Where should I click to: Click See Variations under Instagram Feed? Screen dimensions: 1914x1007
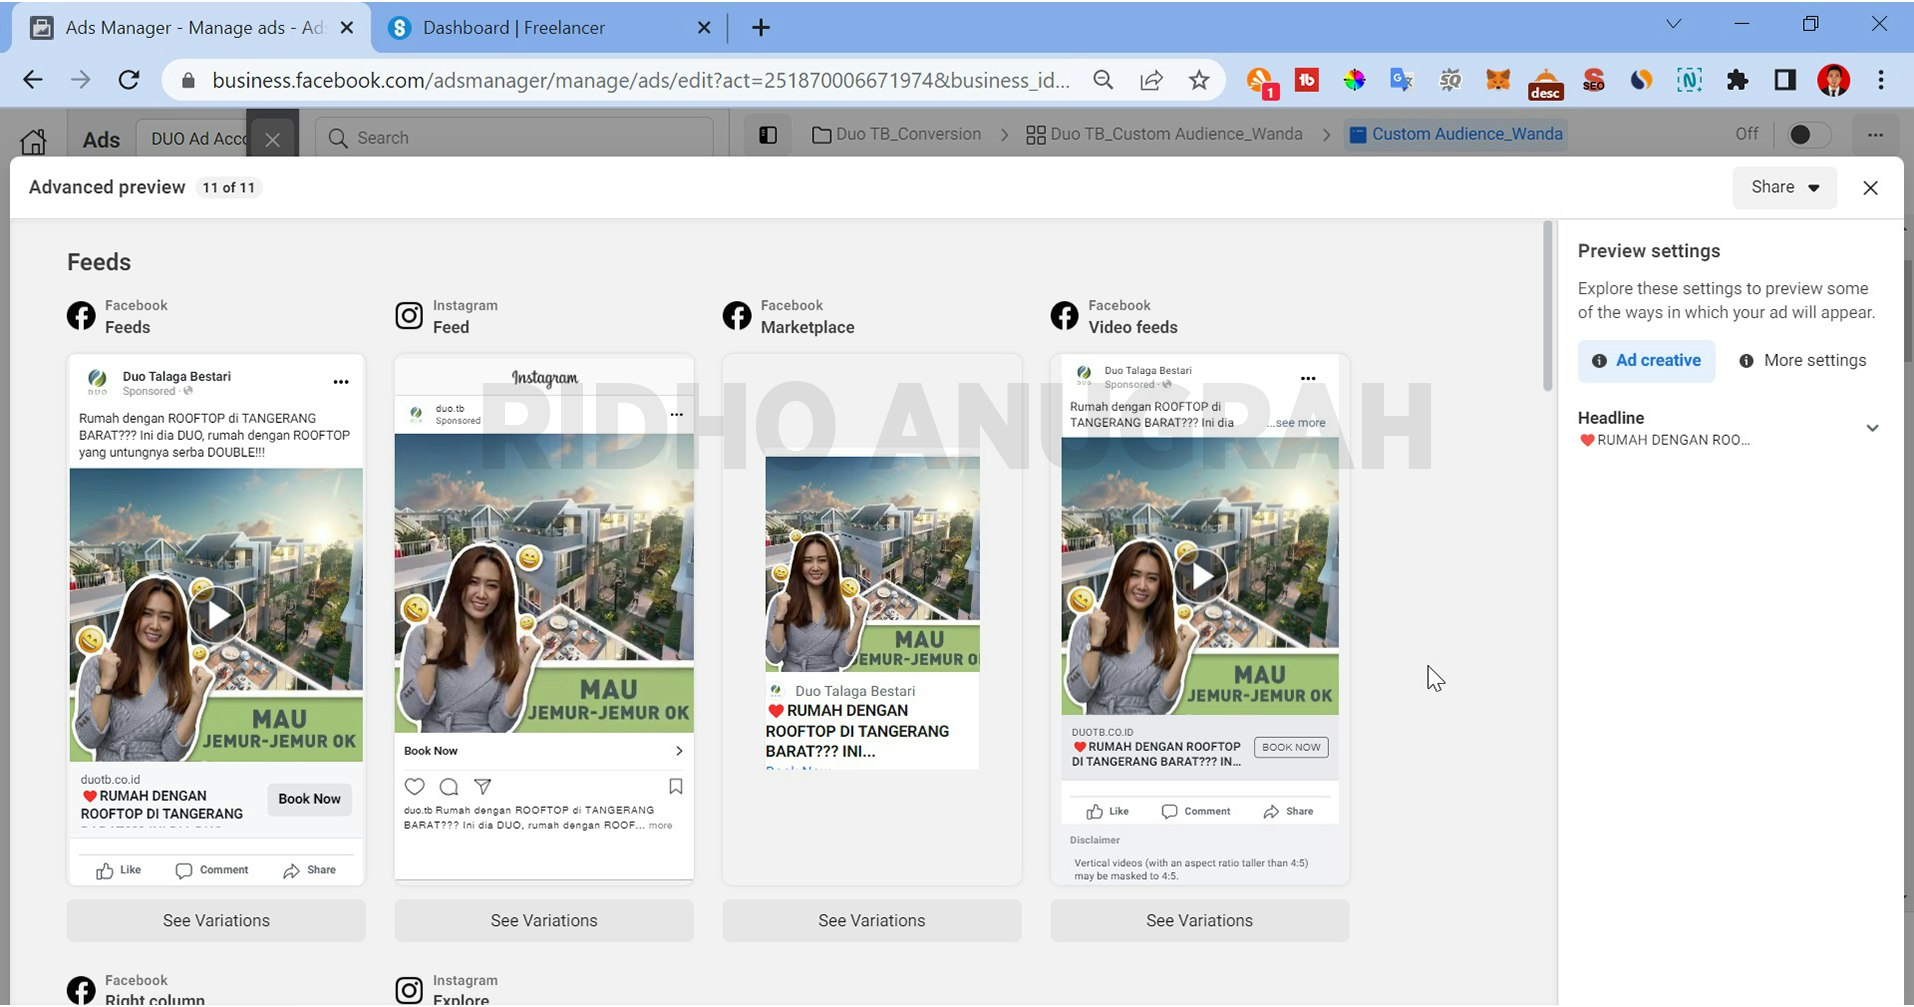pos(544,920)
